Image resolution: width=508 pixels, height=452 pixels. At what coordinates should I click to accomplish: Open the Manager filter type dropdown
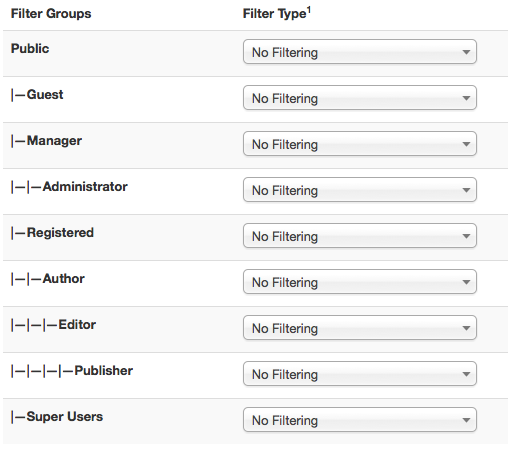[360, 144]
